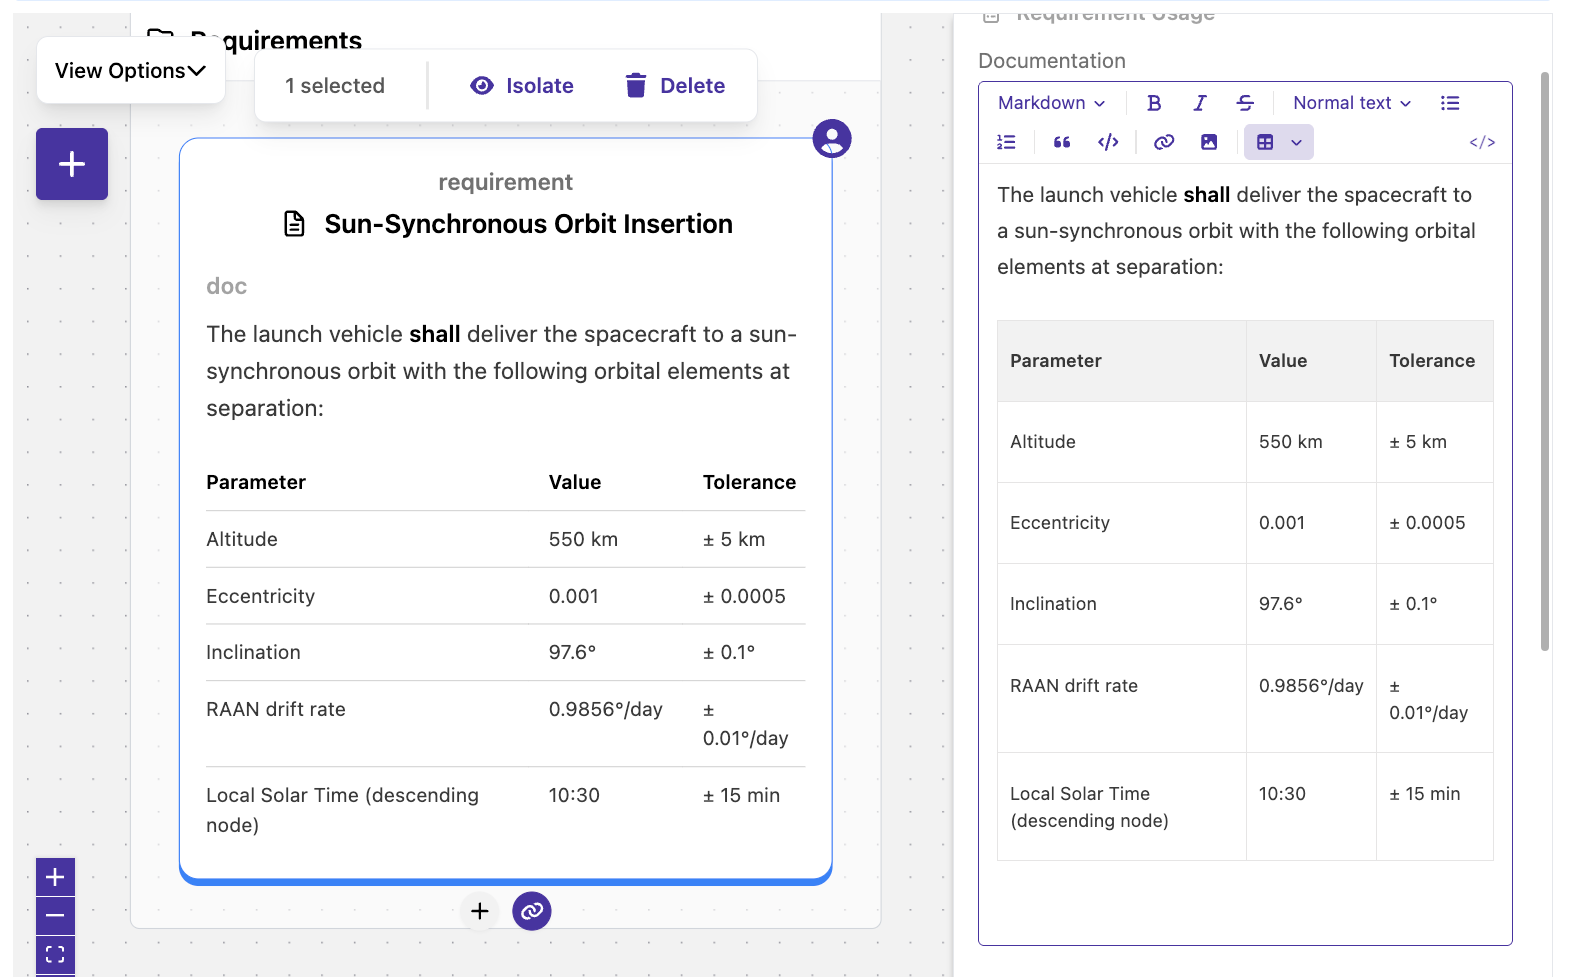1569x977 pixels.
Task: Isolate the selected requirement
Action: 522,86
